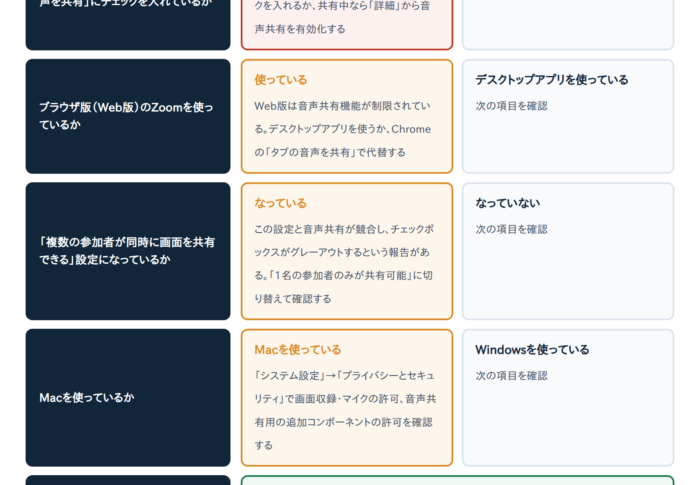Click the heading 'Windowsを使っている'

tap(532, 350)
